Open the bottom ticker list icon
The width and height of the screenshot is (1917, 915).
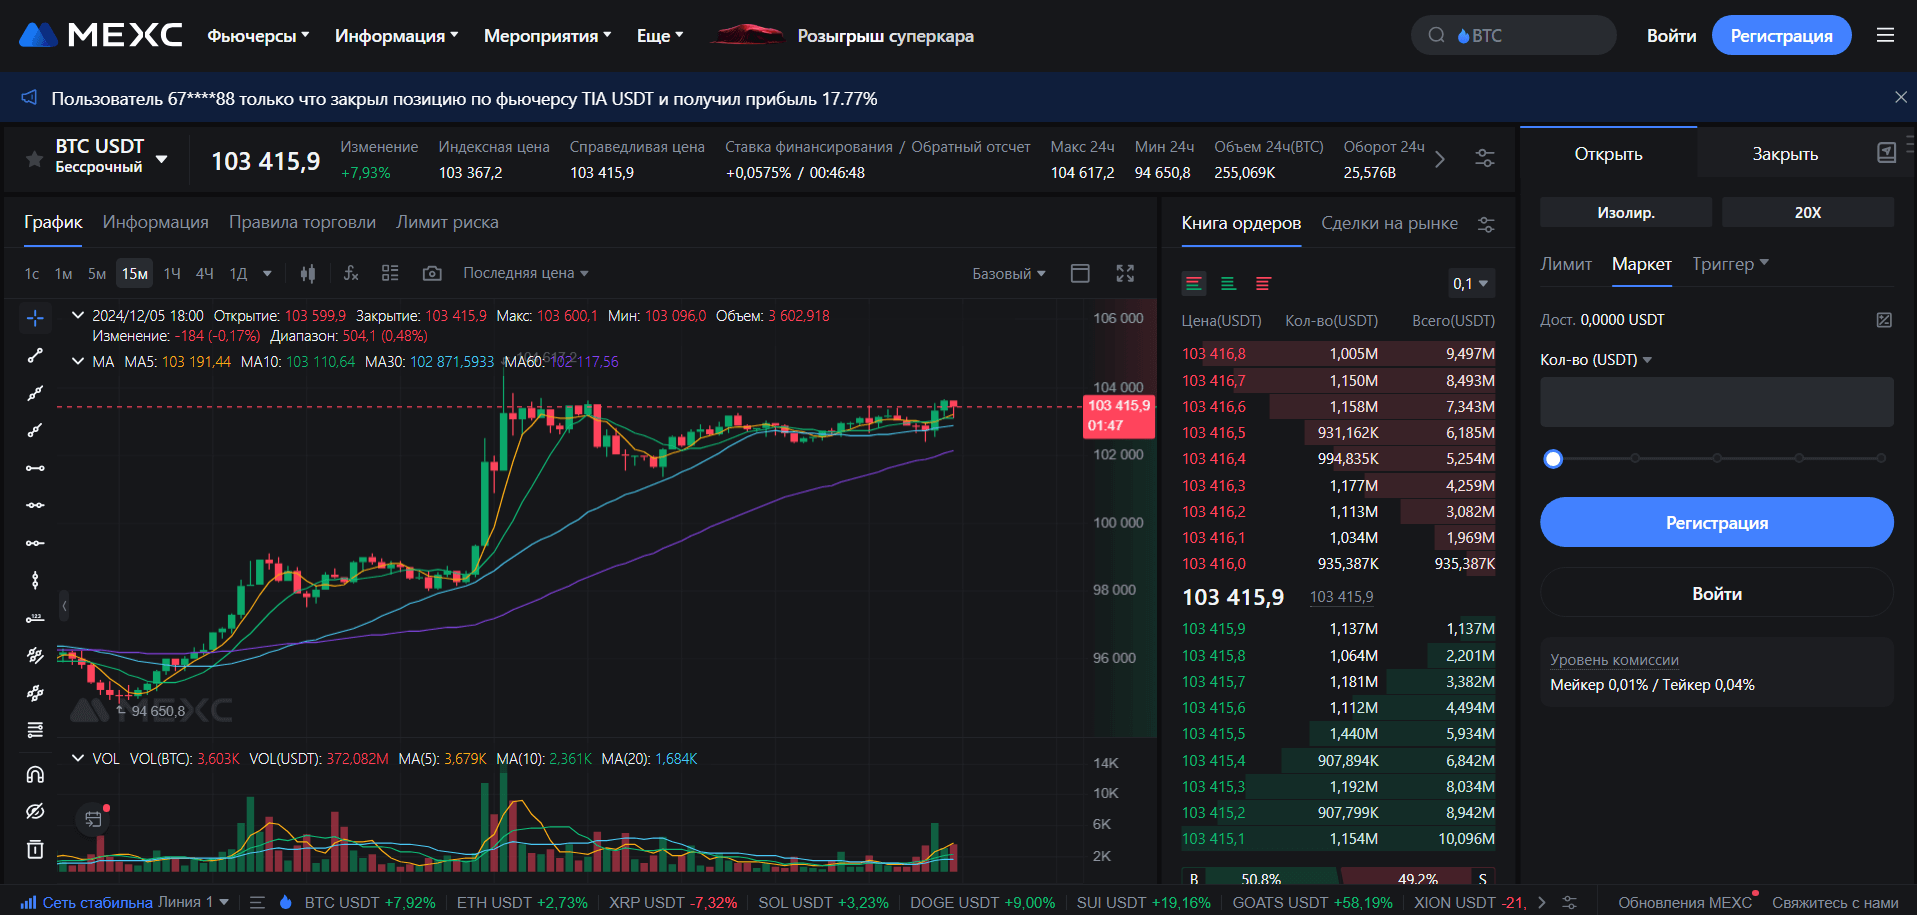(257, 902)
